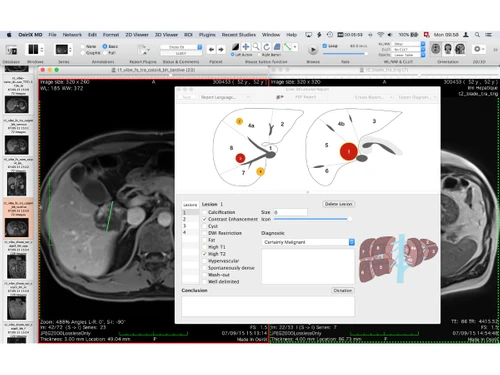Open Diagnostic Certainly Malignant dropdown
Screen dimensions: 500x375
[308, 242]
